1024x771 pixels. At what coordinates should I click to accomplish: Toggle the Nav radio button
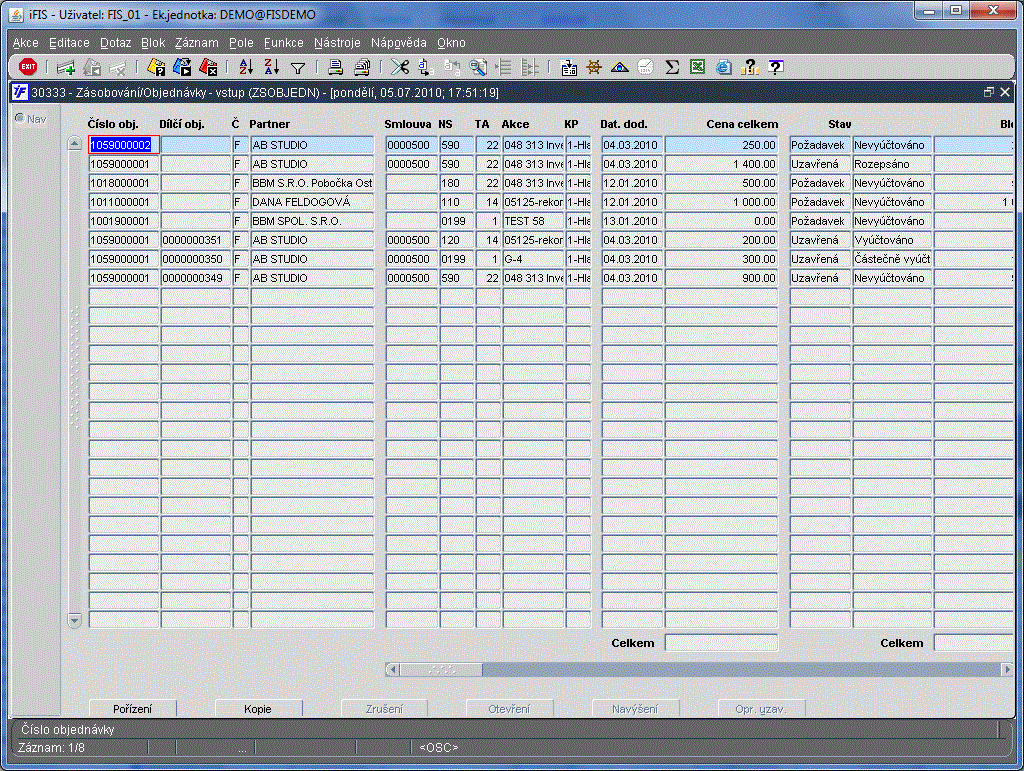tap(20, 118)
